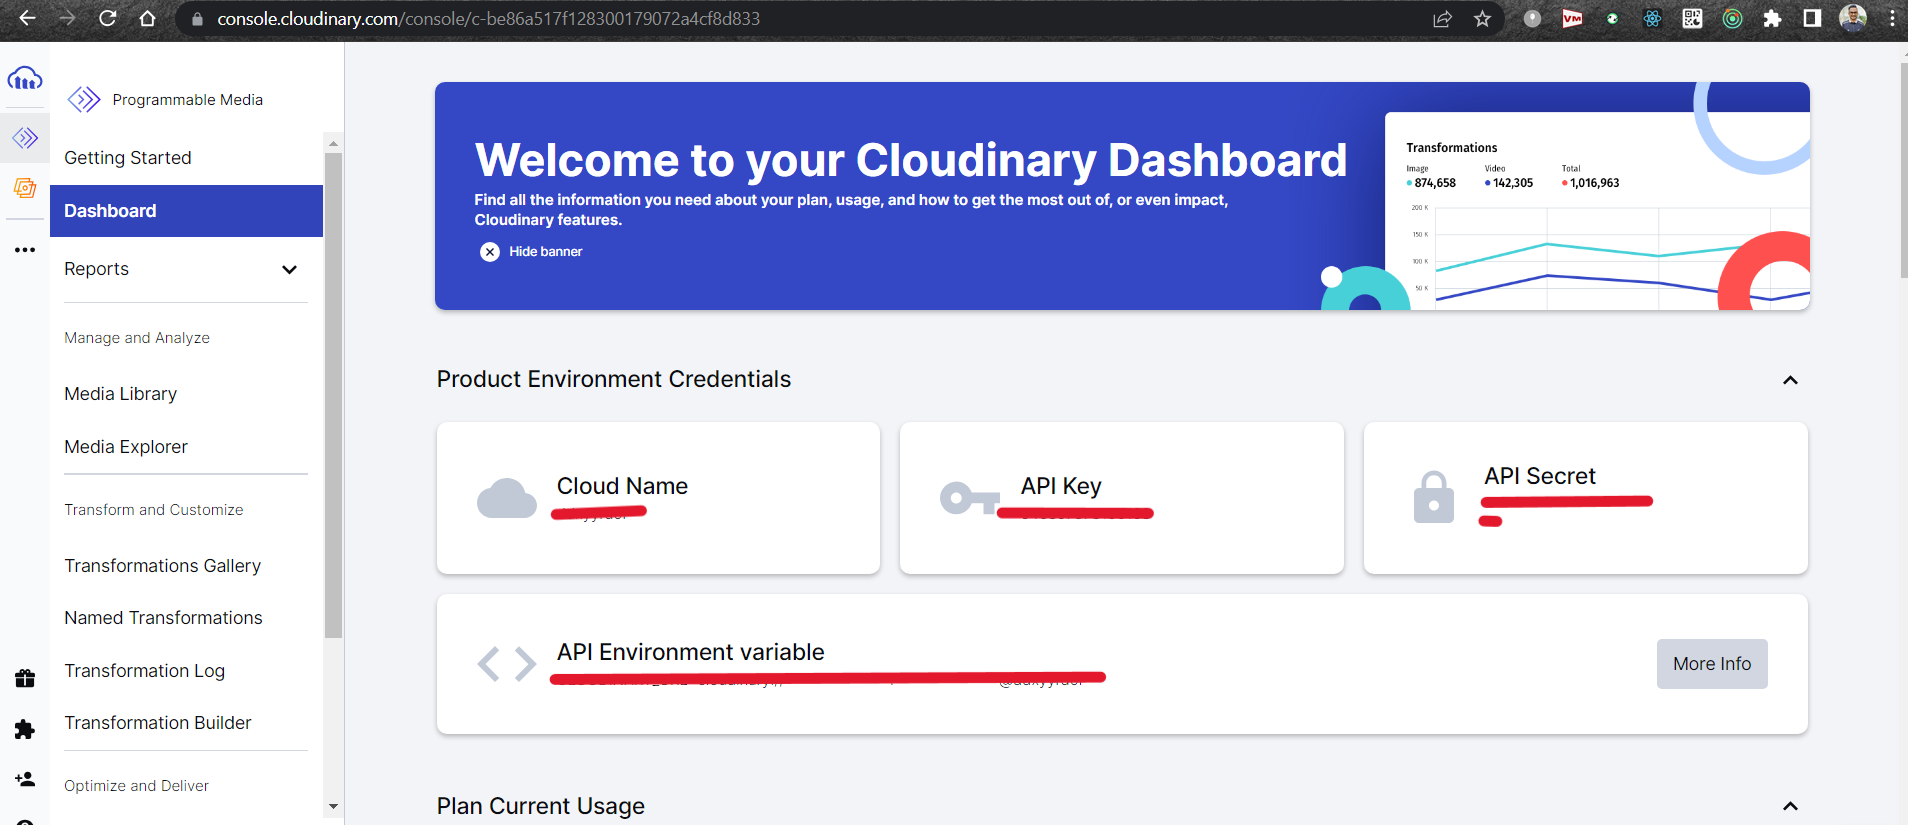Open Named Transformations
Screen dimensions: 1908x825
pos(164,618)
